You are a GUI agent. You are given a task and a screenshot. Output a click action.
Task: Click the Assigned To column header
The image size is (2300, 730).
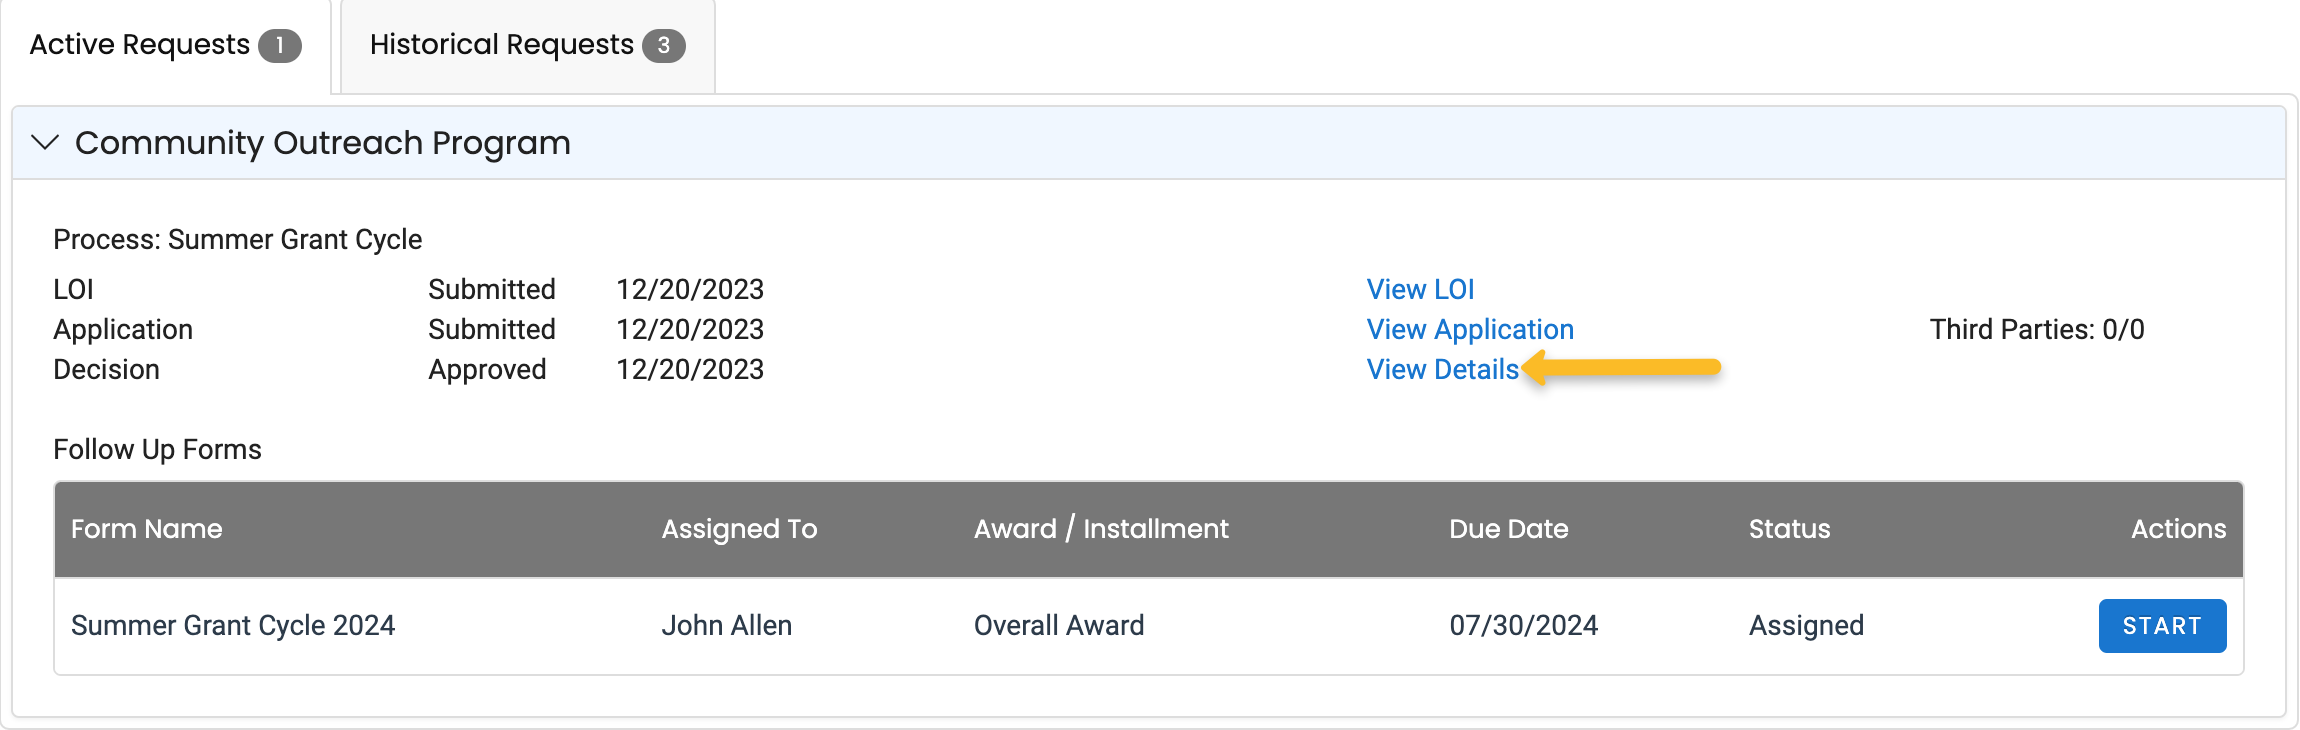pyautogui.click(x=739, y=529)
